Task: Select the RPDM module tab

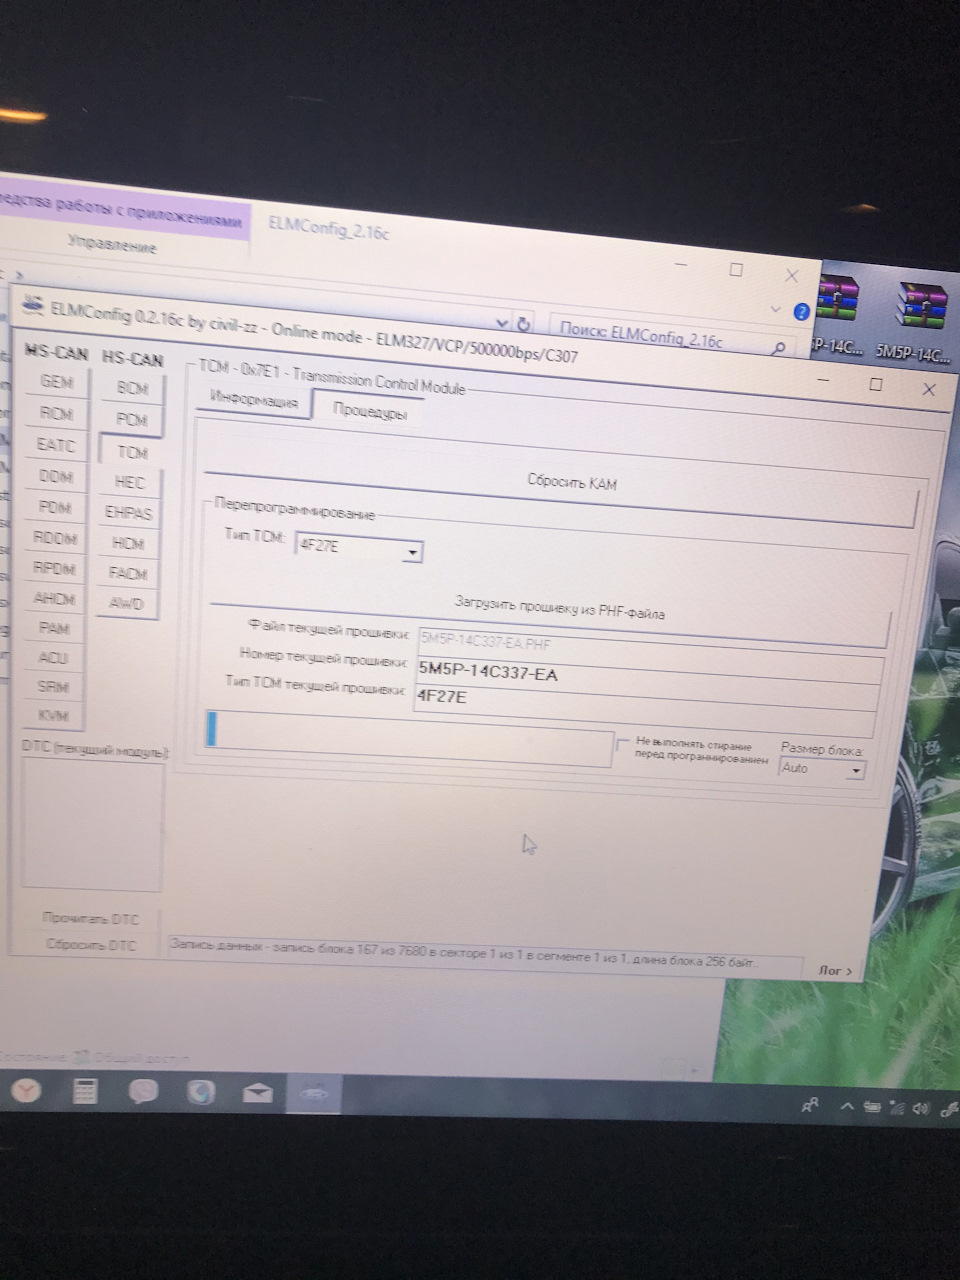Action: click(x=56, y=568)
